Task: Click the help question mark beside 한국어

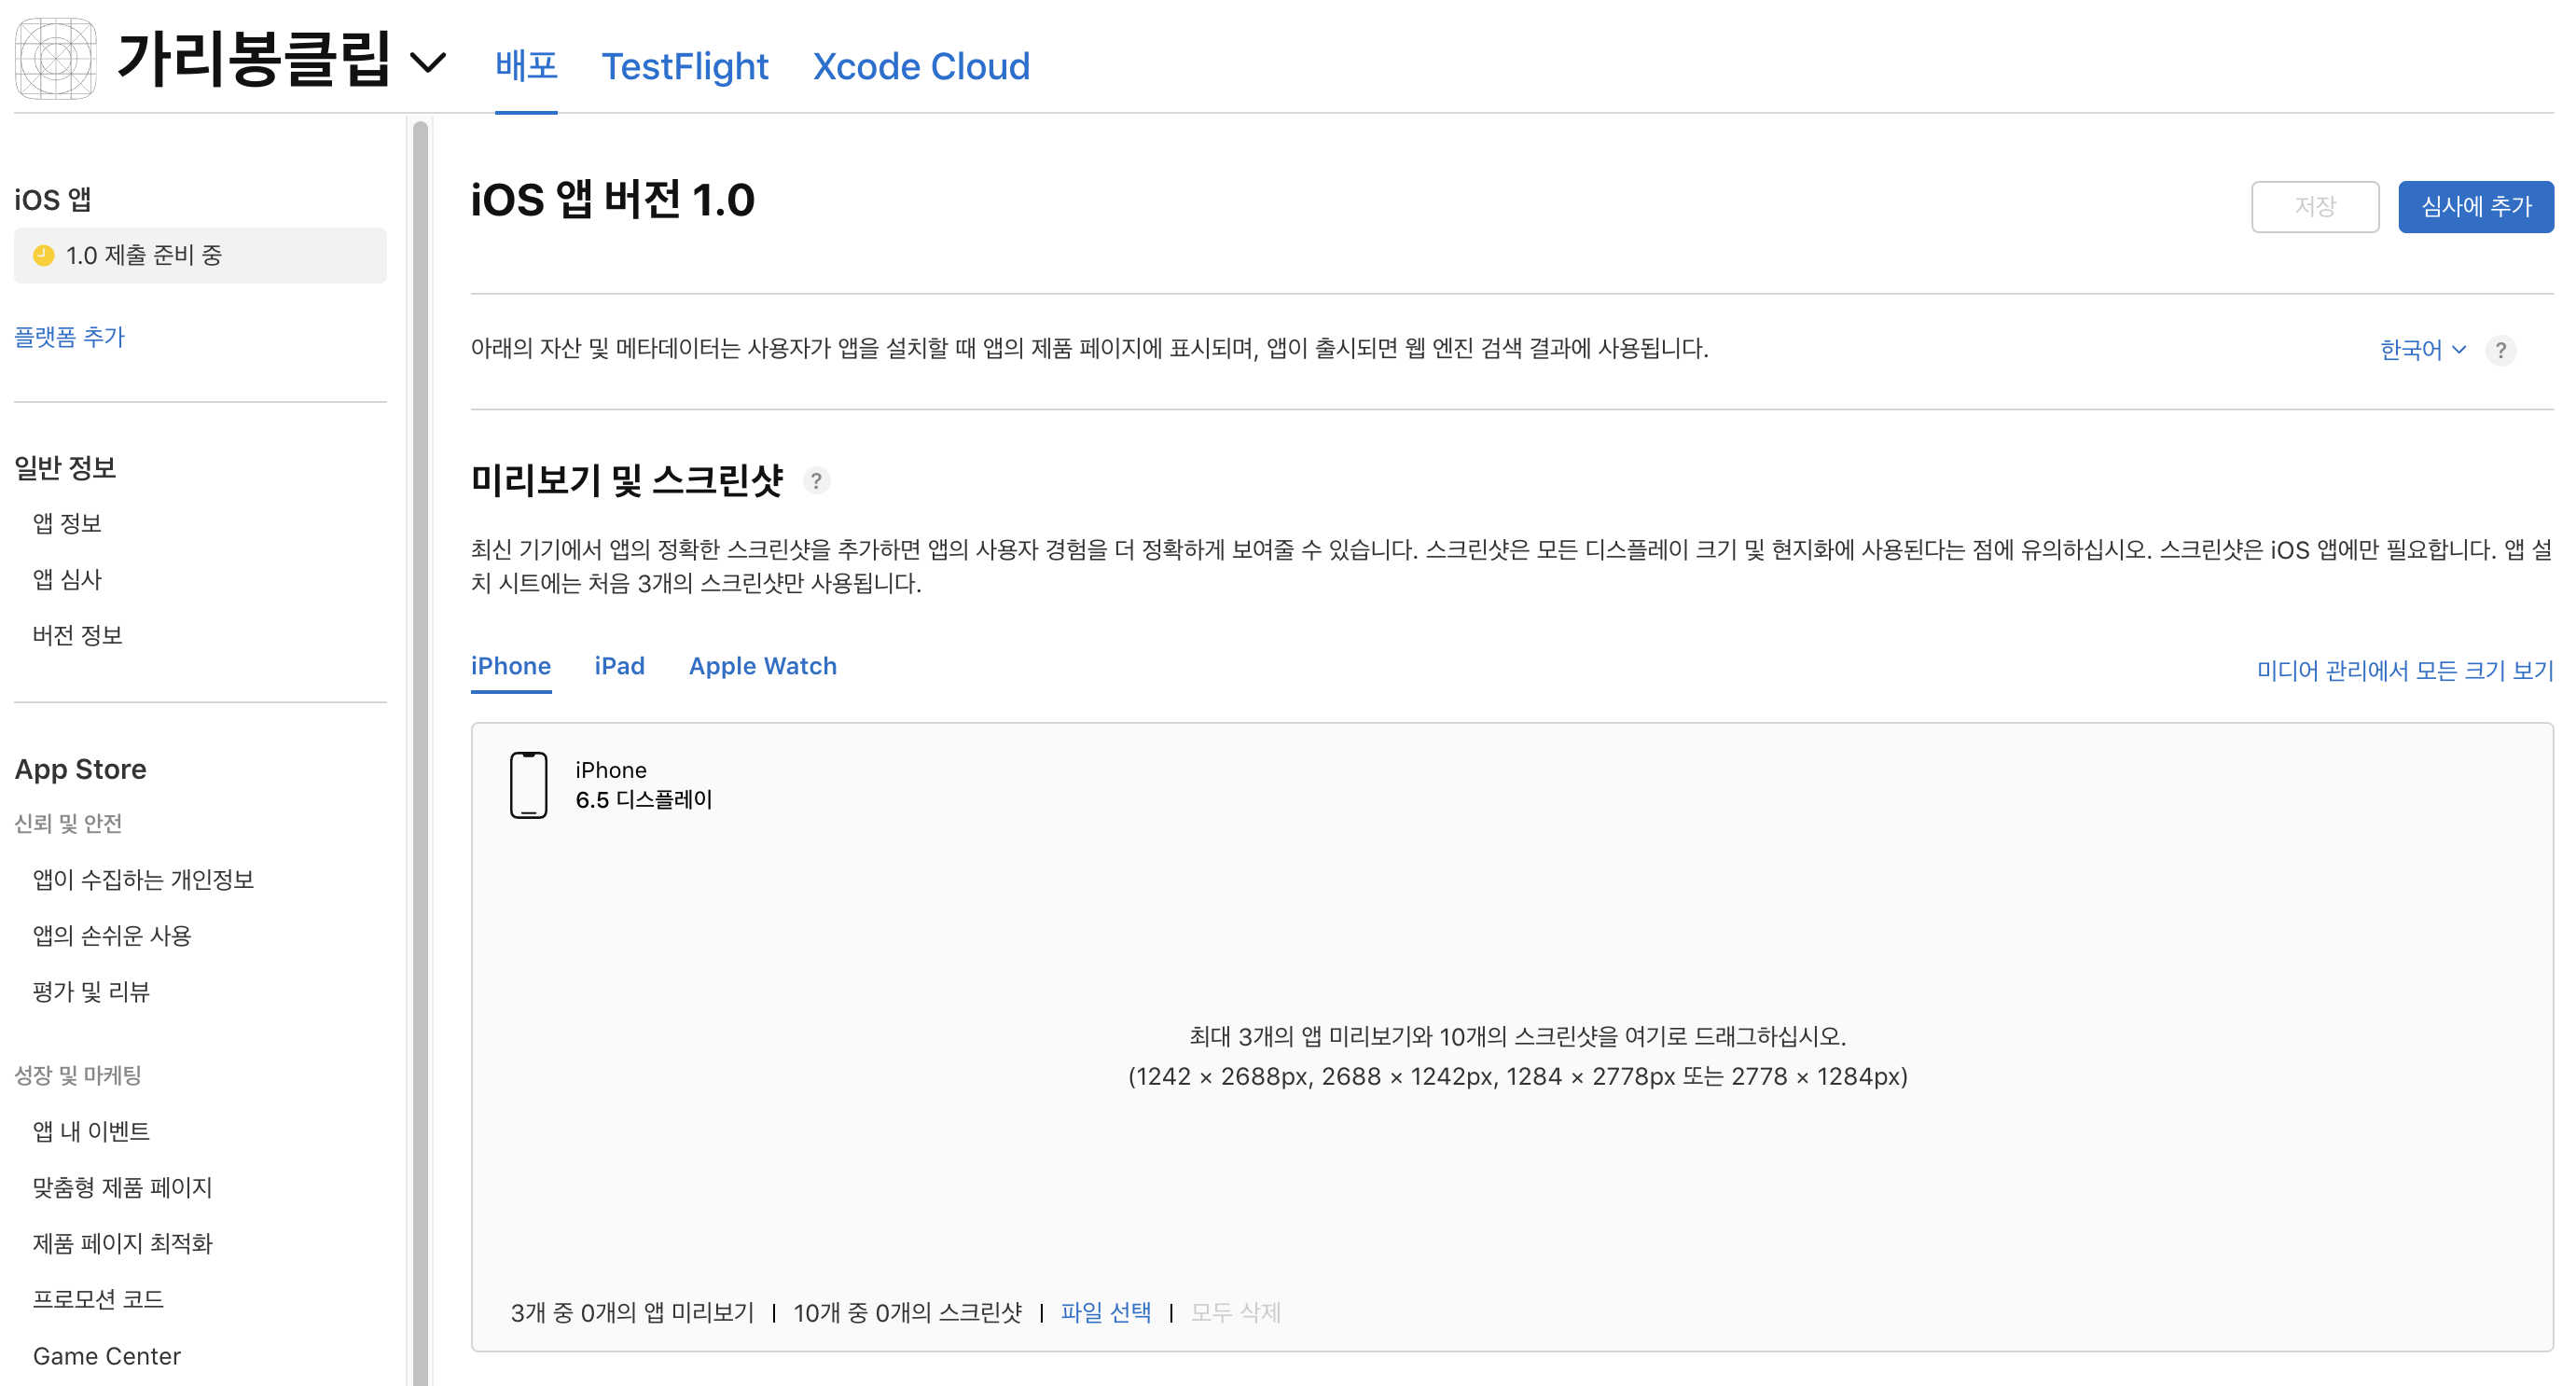Action: coord(2500,350)
